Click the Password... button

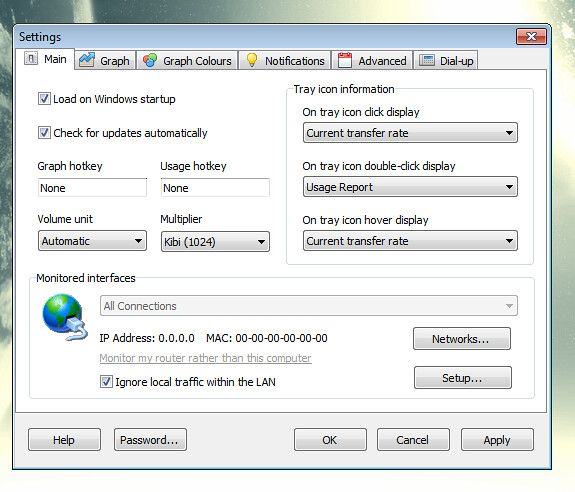coord(150,440)
